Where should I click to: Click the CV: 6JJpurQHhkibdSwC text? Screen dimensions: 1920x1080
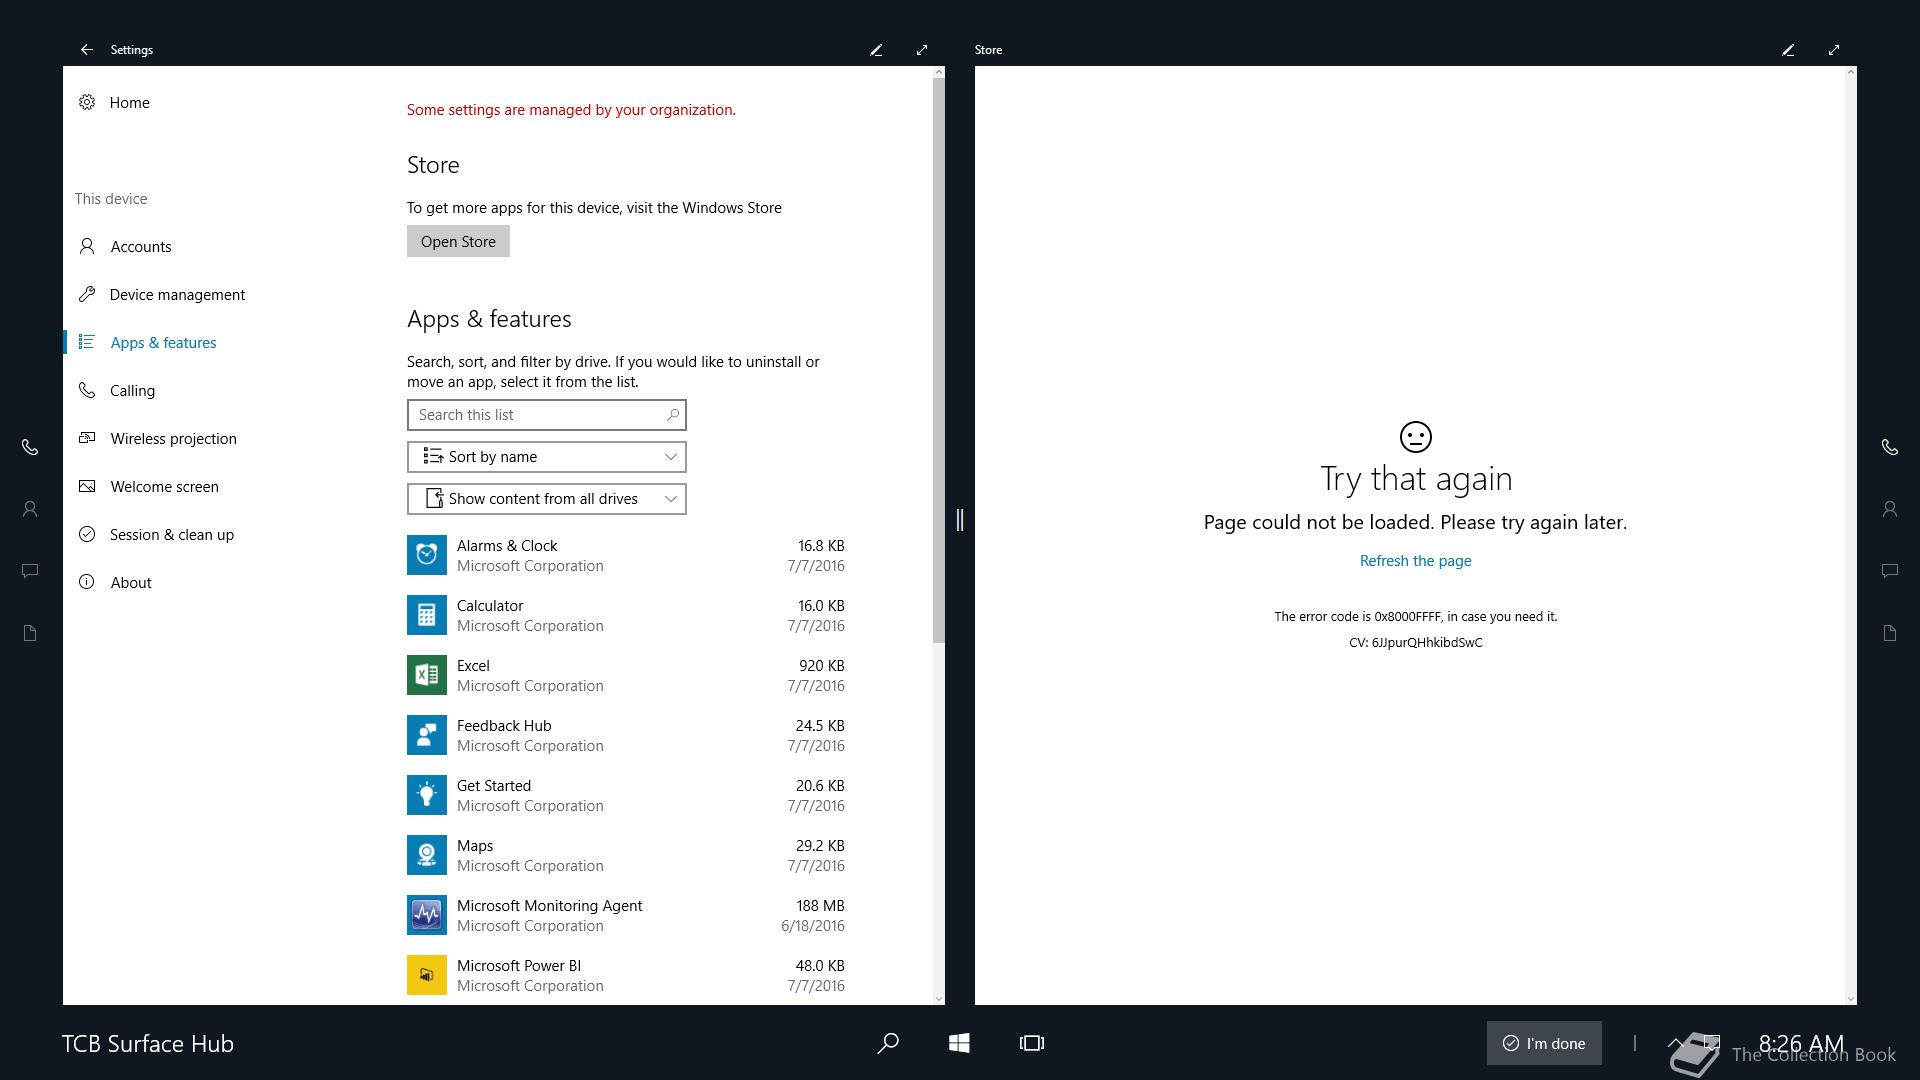tap(1415, 642)
